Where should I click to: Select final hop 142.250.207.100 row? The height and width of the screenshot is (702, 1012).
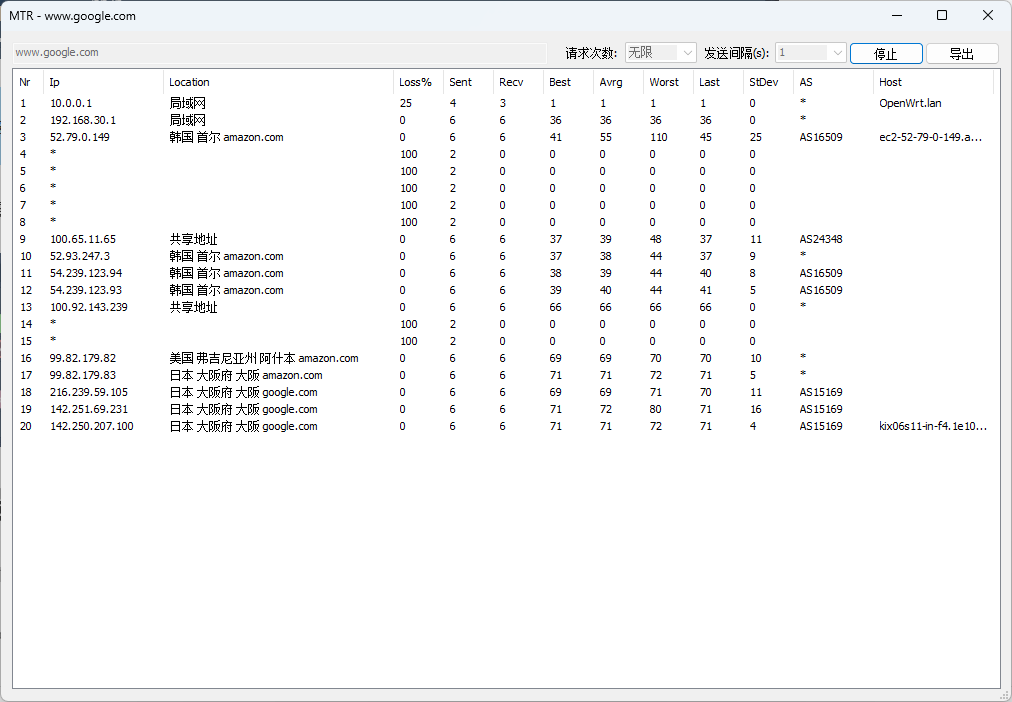91,426
